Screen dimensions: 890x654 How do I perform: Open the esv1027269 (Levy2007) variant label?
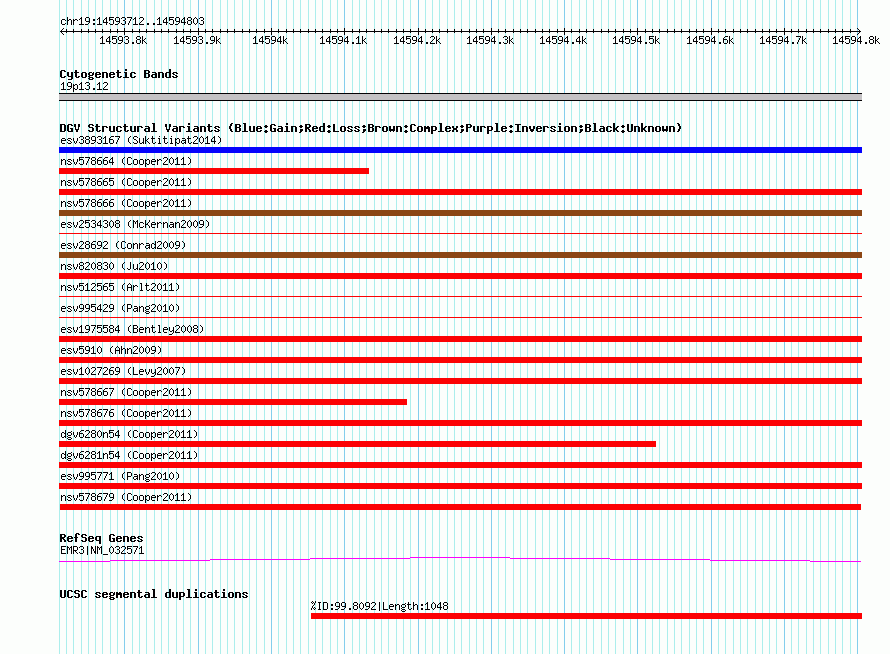123,371
